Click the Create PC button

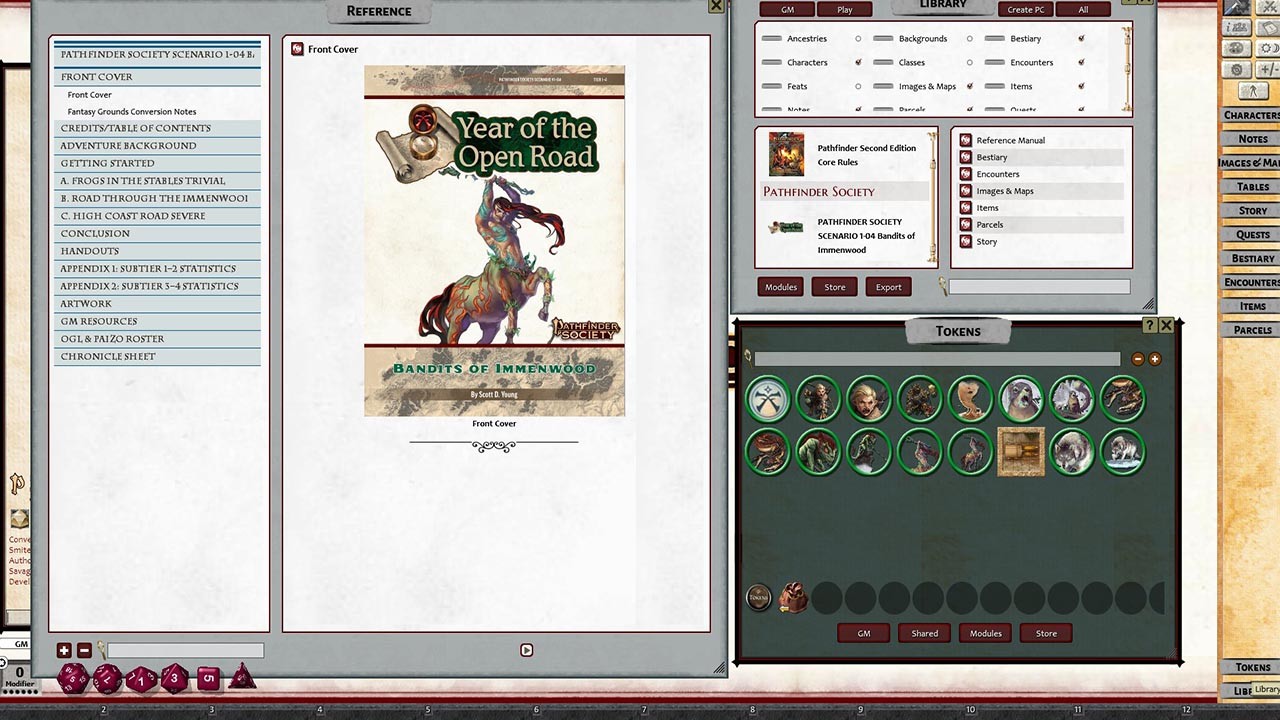click(x=1025, y=9)
